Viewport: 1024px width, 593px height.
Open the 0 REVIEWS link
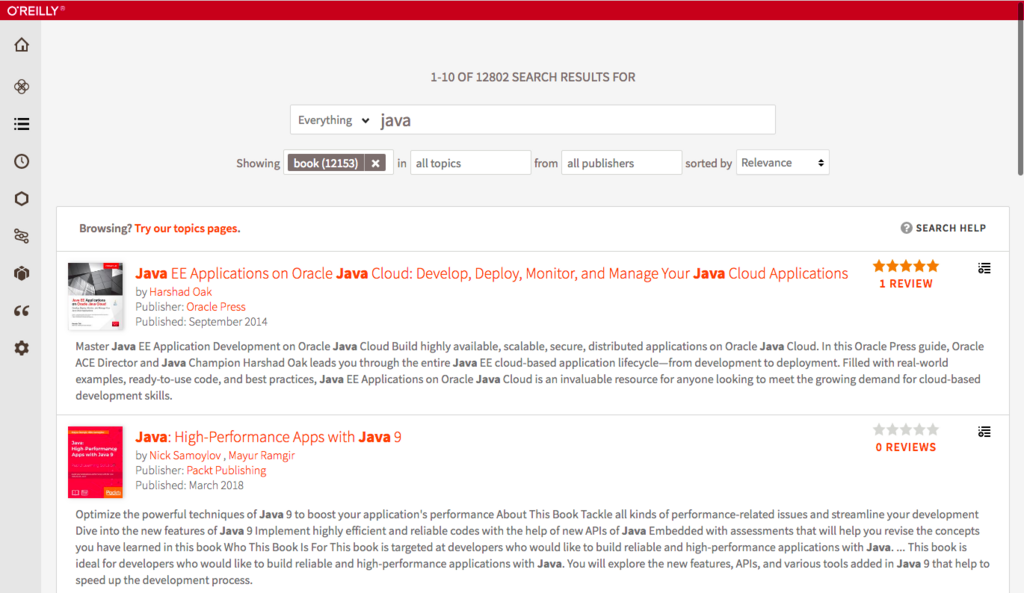tap(906, 447)
